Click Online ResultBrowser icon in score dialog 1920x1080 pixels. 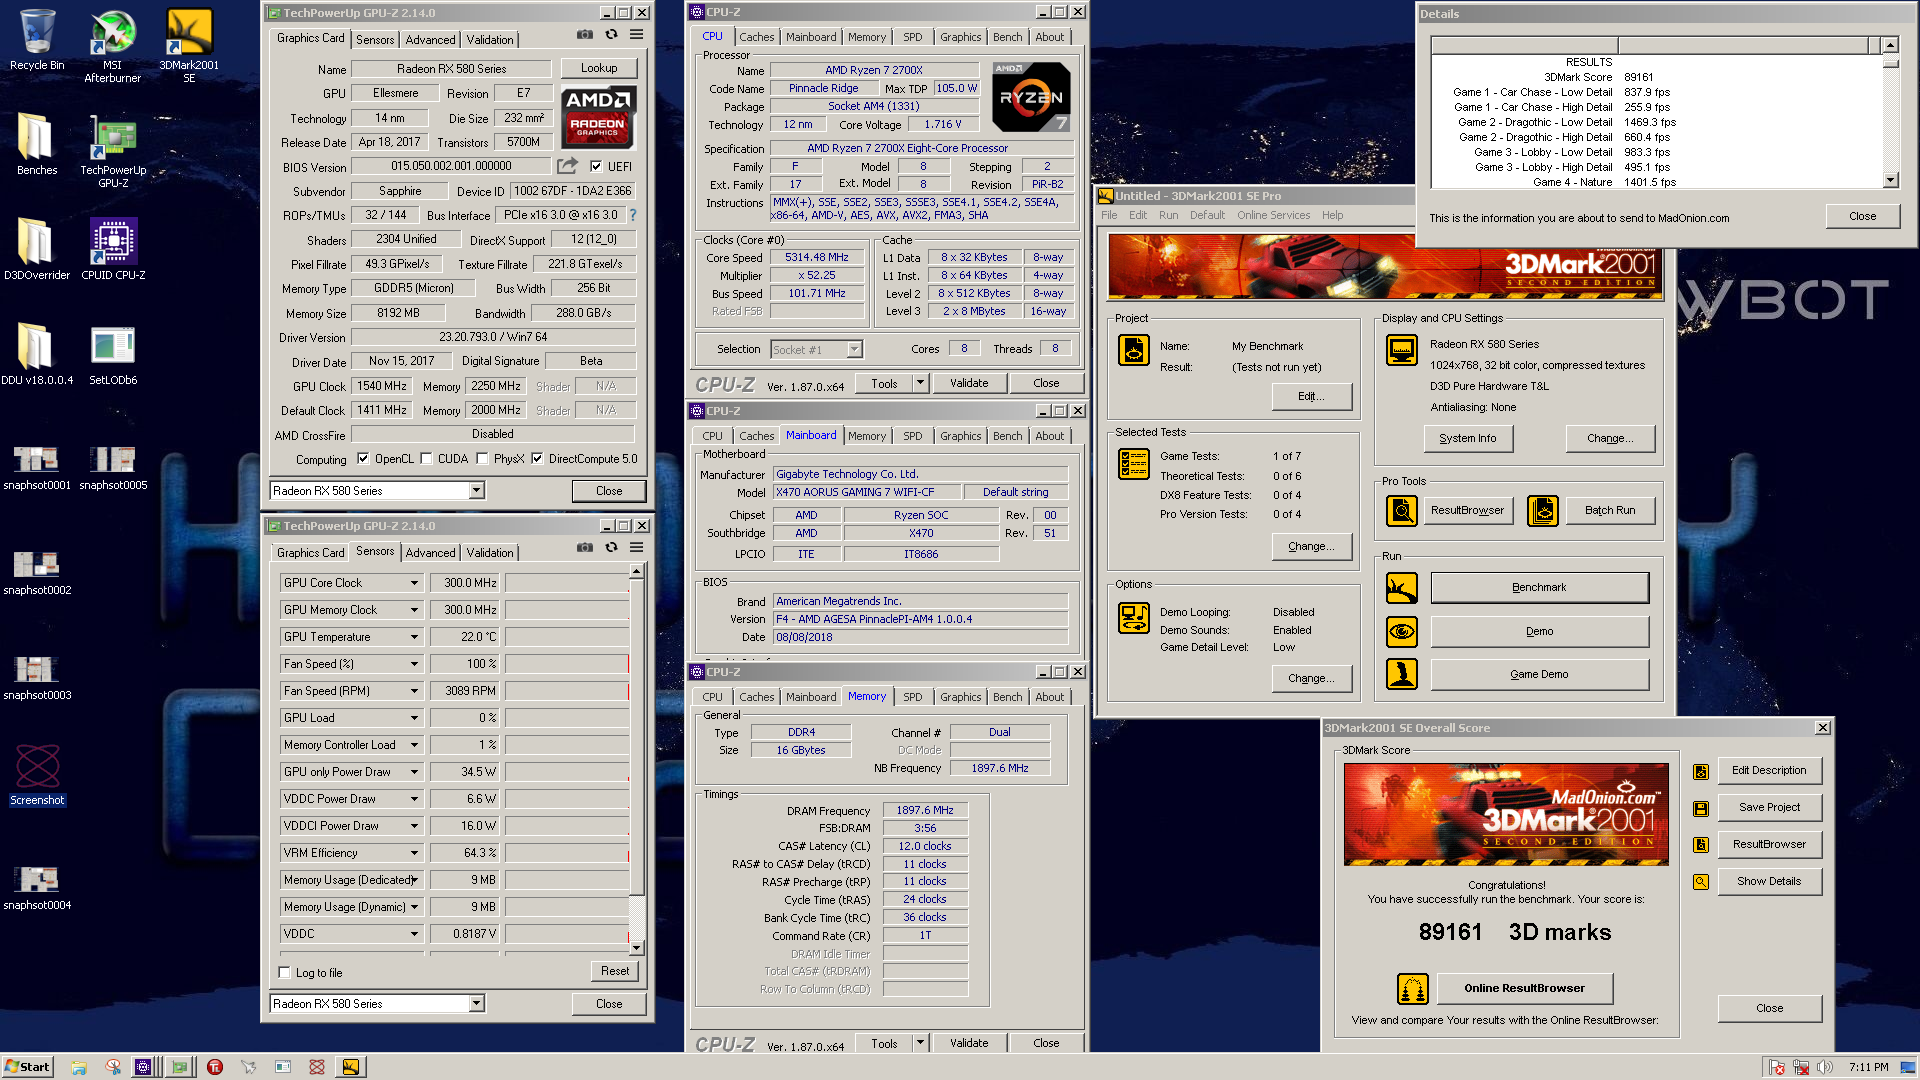(x=1413, y=989)
